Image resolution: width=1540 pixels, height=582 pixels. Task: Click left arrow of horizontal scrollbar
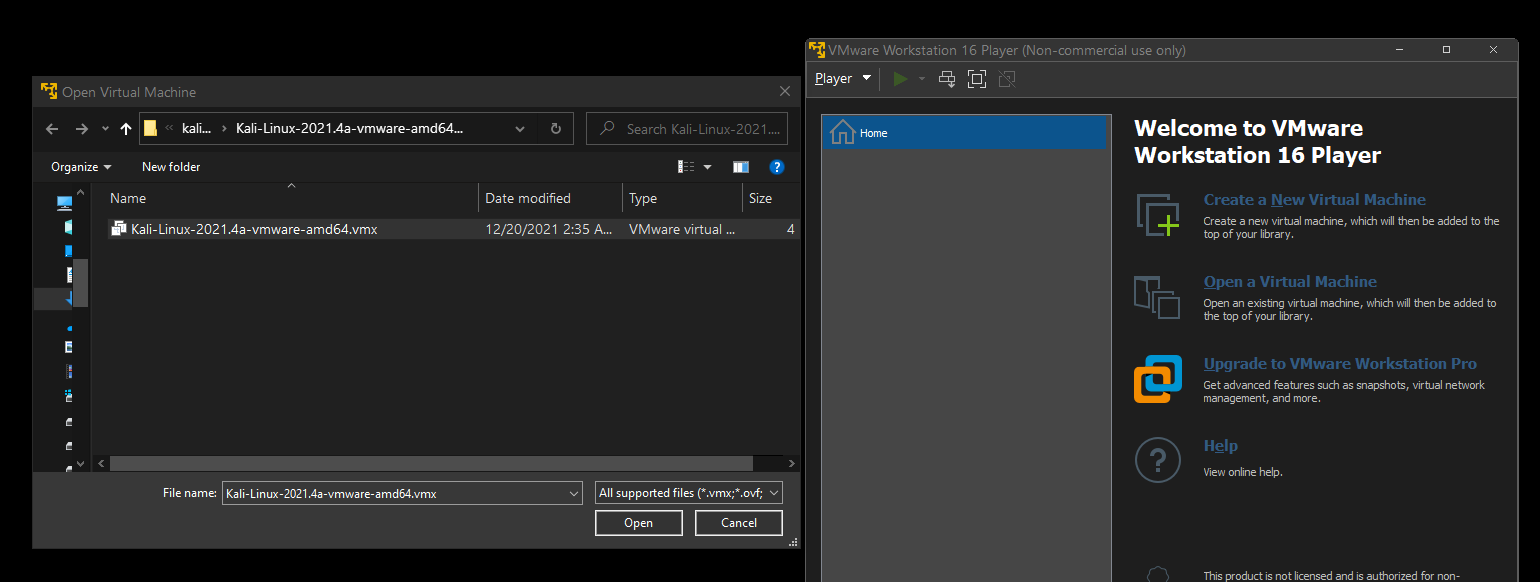(100, 464)
